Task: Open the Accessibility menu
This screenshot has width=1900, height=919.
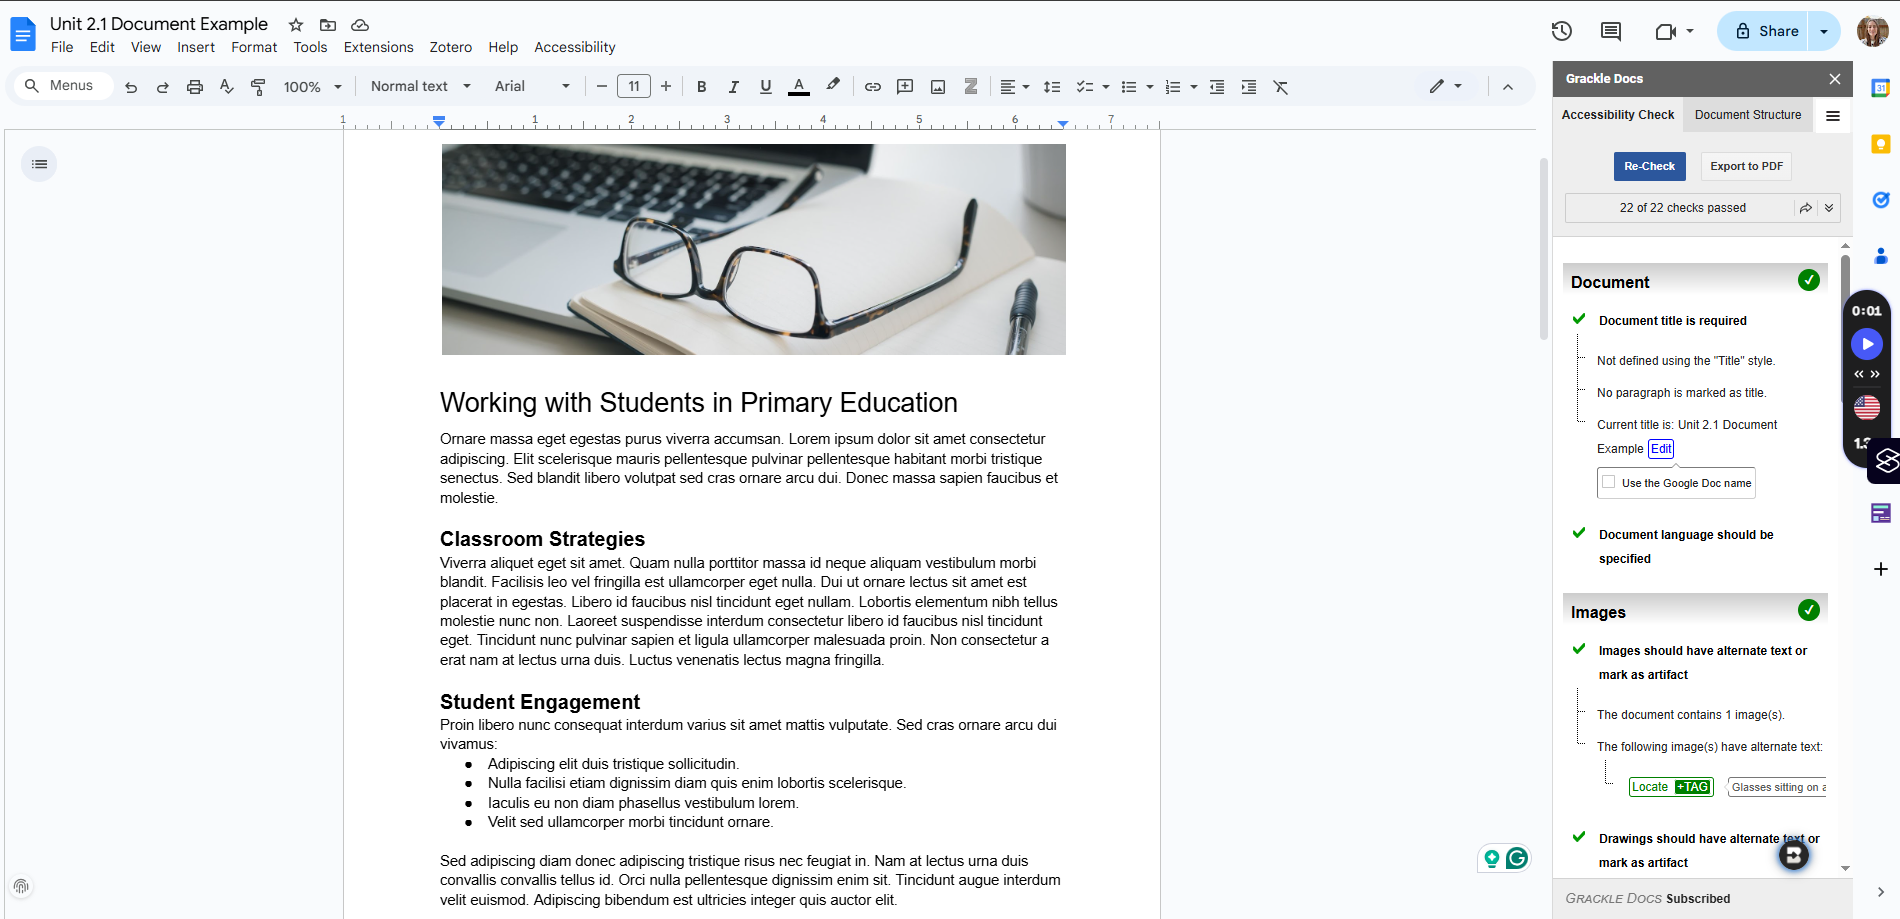Action: pos(575,47)
